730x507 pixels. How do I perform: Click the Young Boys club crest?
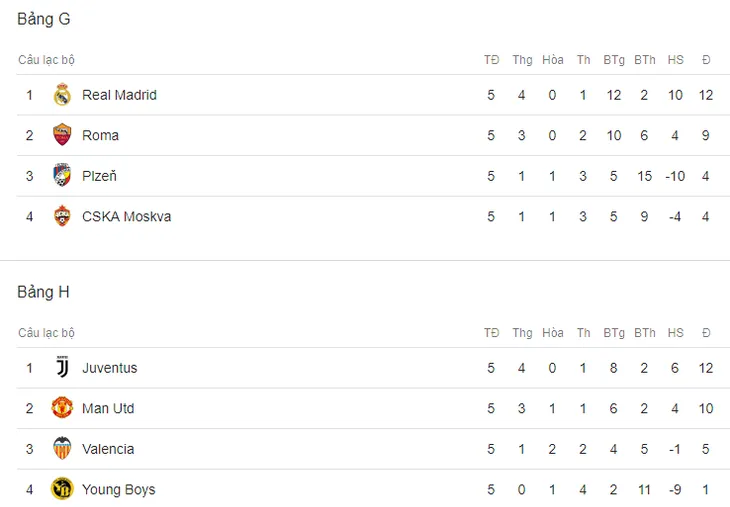[x=62, y=489]
